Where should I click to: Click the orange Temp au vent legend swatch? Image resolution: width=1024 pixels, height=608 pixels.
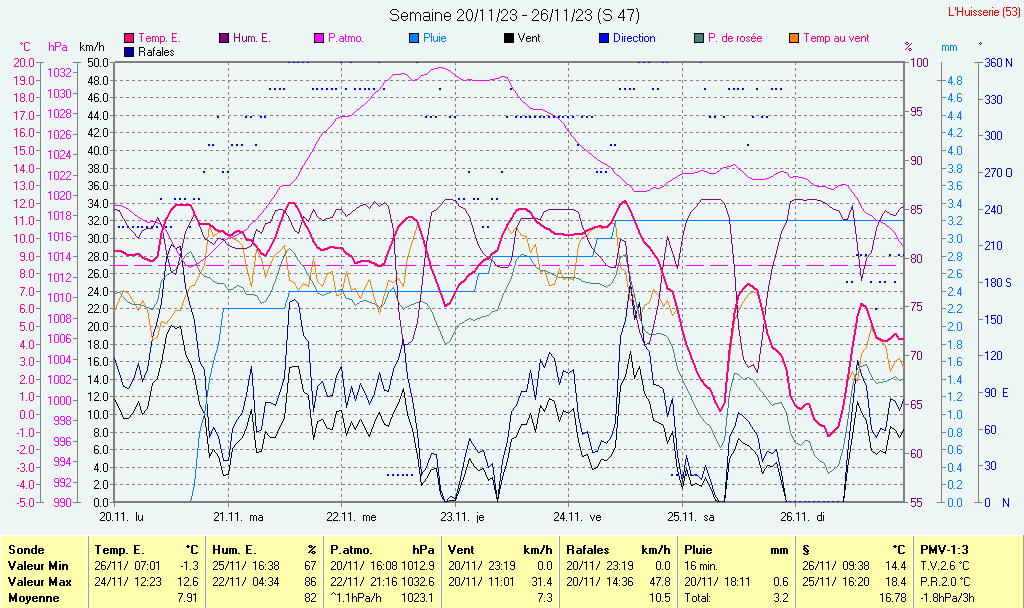click(x=794, y=39)
